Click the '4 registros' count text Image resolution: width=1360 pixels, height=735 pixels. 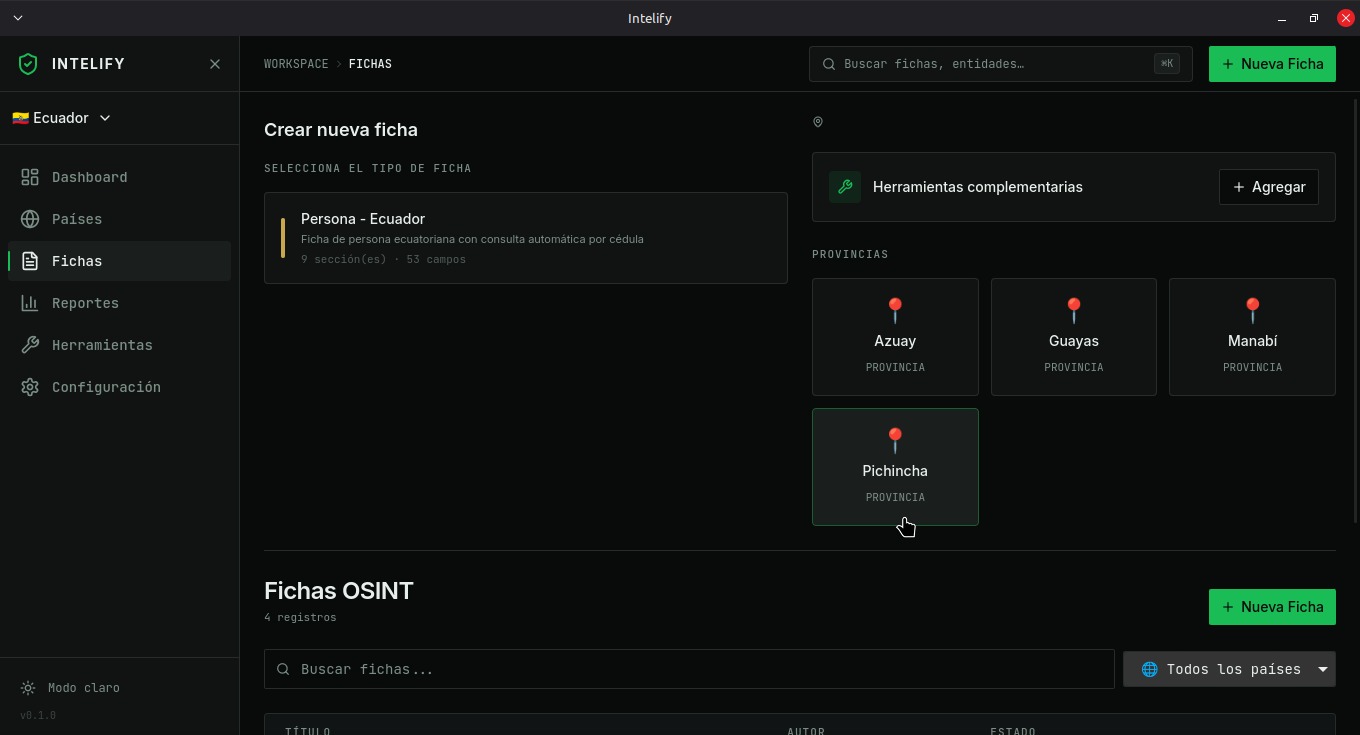pyautogui.click(x=300, y=617)
